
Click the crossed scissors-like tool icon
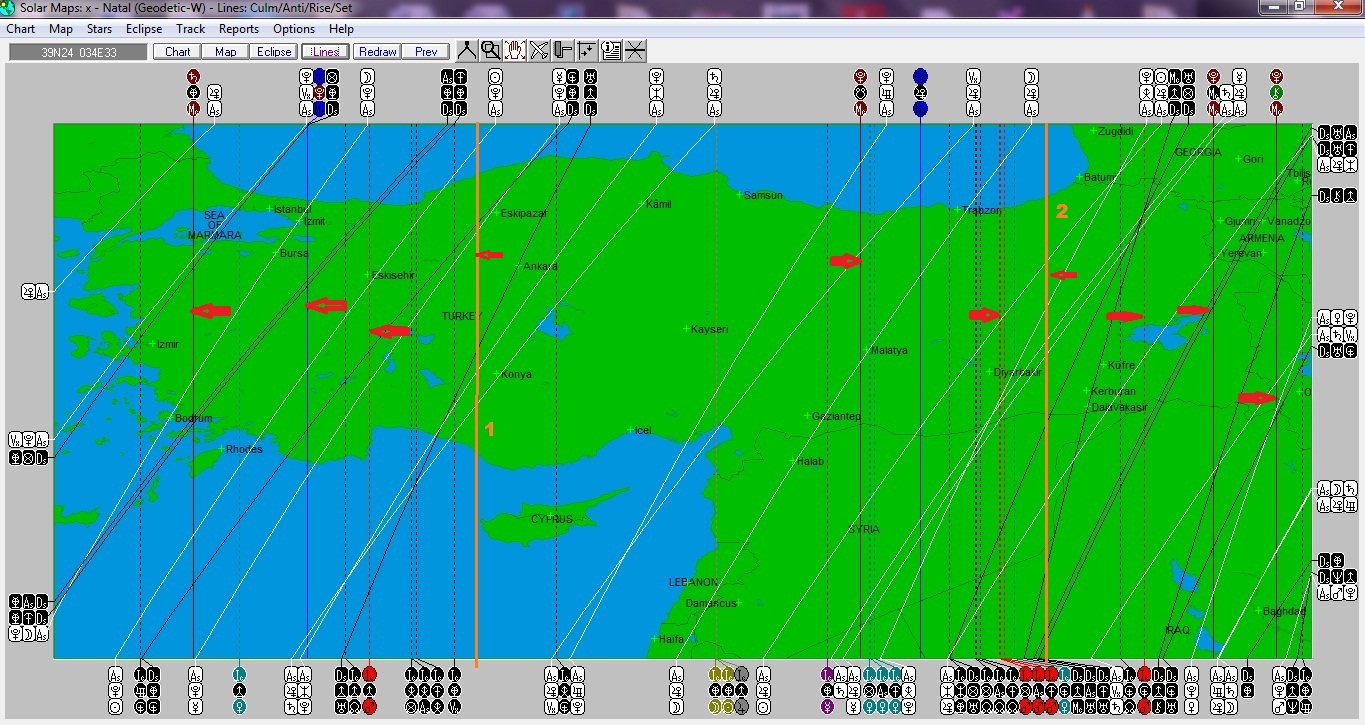pos(539,51)
